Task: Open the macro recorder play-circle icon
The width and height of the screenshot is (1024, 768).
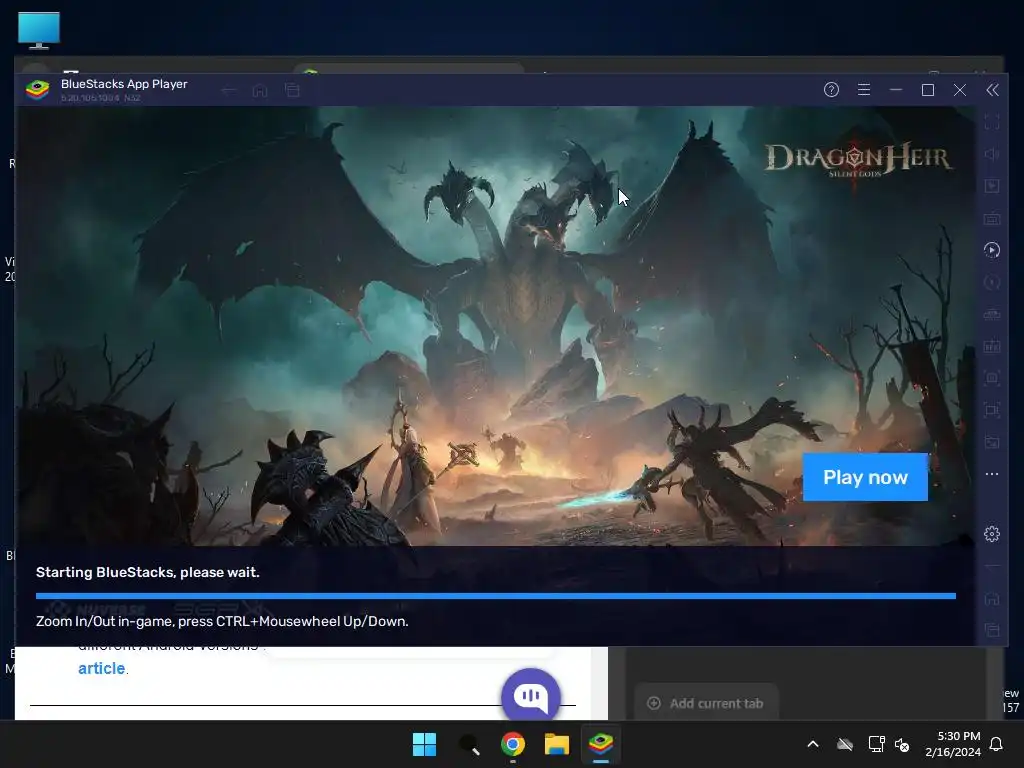Action: point(991,250)
